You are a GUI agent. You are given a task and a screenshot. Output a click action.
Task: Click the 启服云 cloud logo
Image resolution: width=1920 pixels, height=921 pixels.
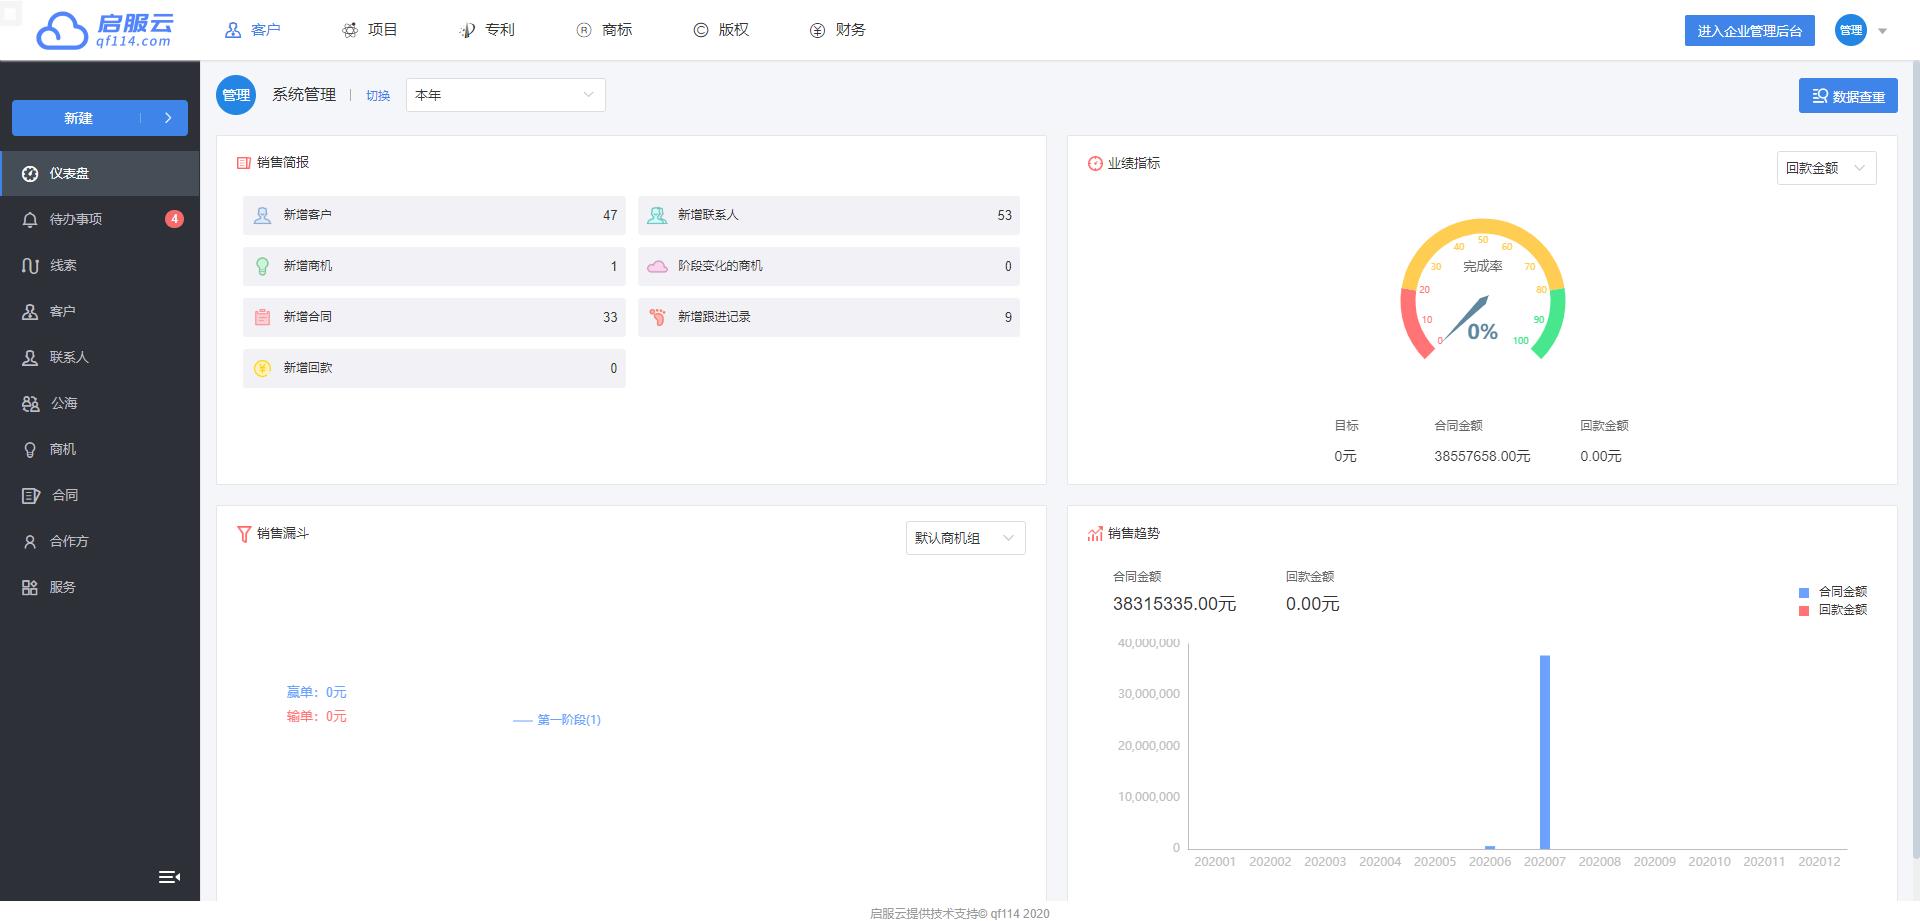tap(104, 30)
